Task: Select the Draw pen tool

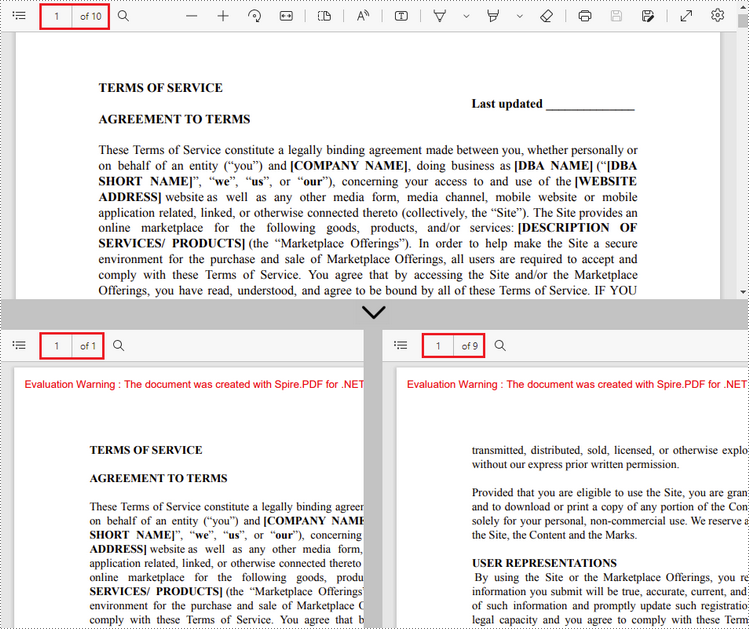Action: [x=439, y=16]
